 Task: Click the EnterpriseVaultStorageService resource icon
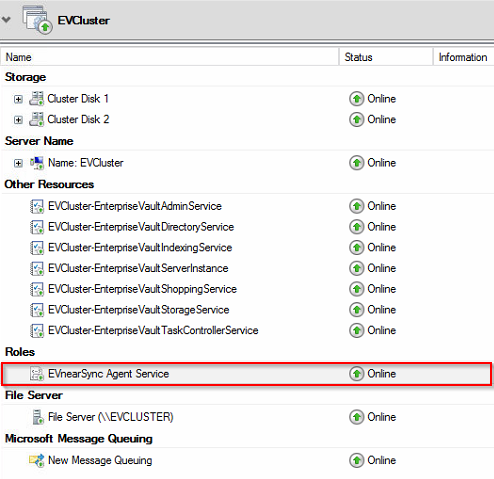(x=37, y=310)
